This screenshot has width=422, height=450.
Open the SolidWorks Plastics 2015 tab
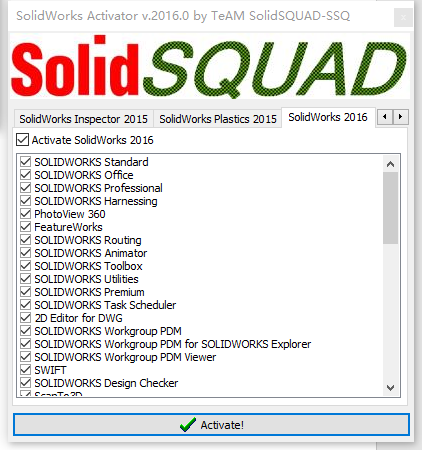[x=218, y=119]
